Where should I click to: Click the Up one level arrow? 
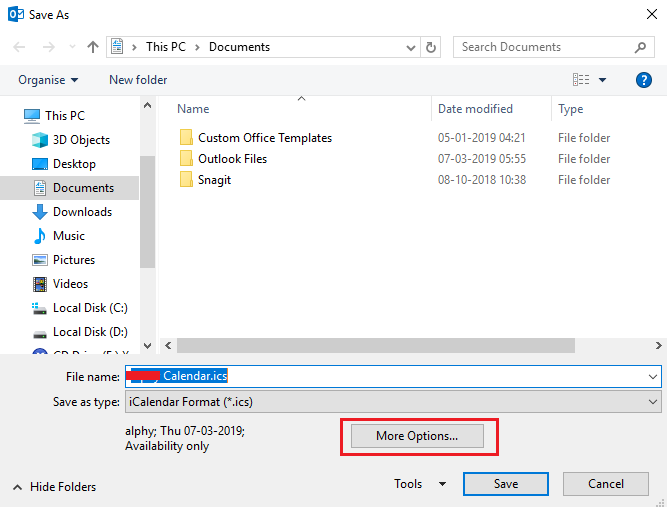point(93,47)
